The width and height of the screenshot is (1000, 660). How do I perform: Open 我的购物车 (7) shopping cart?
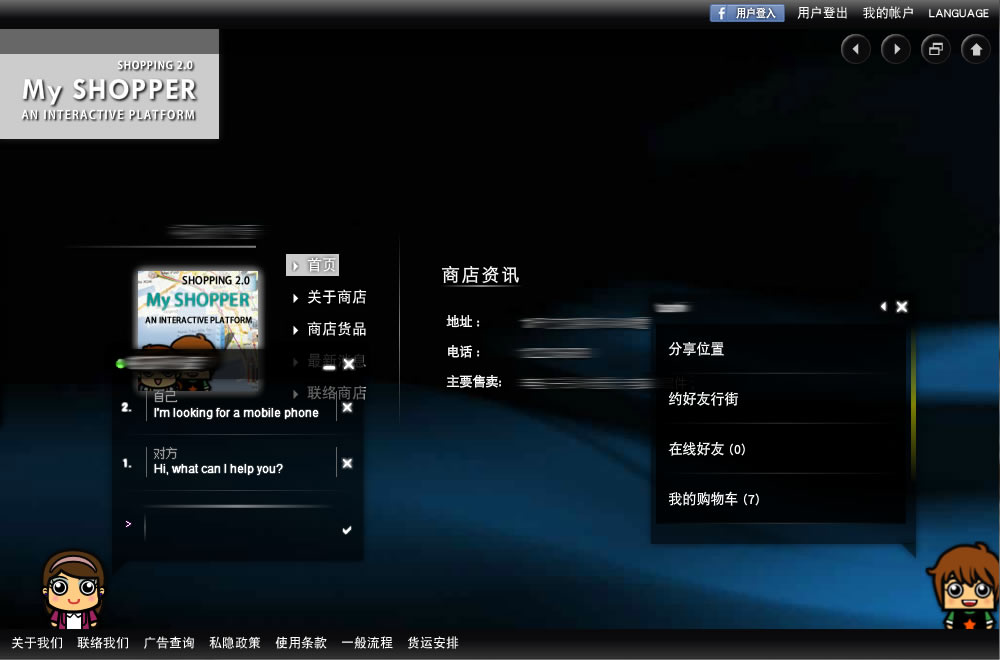pyautogui.click(x=714, y=499)
